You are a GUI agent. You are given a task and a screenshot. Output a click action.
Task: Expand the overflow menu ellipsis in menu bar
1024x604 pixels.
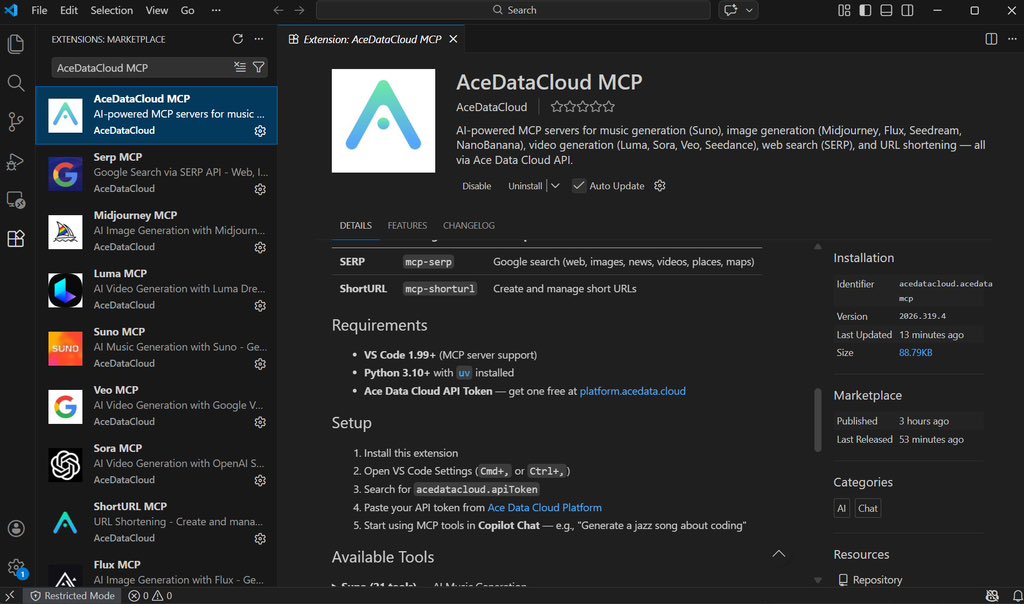click(x=216, y=10)
